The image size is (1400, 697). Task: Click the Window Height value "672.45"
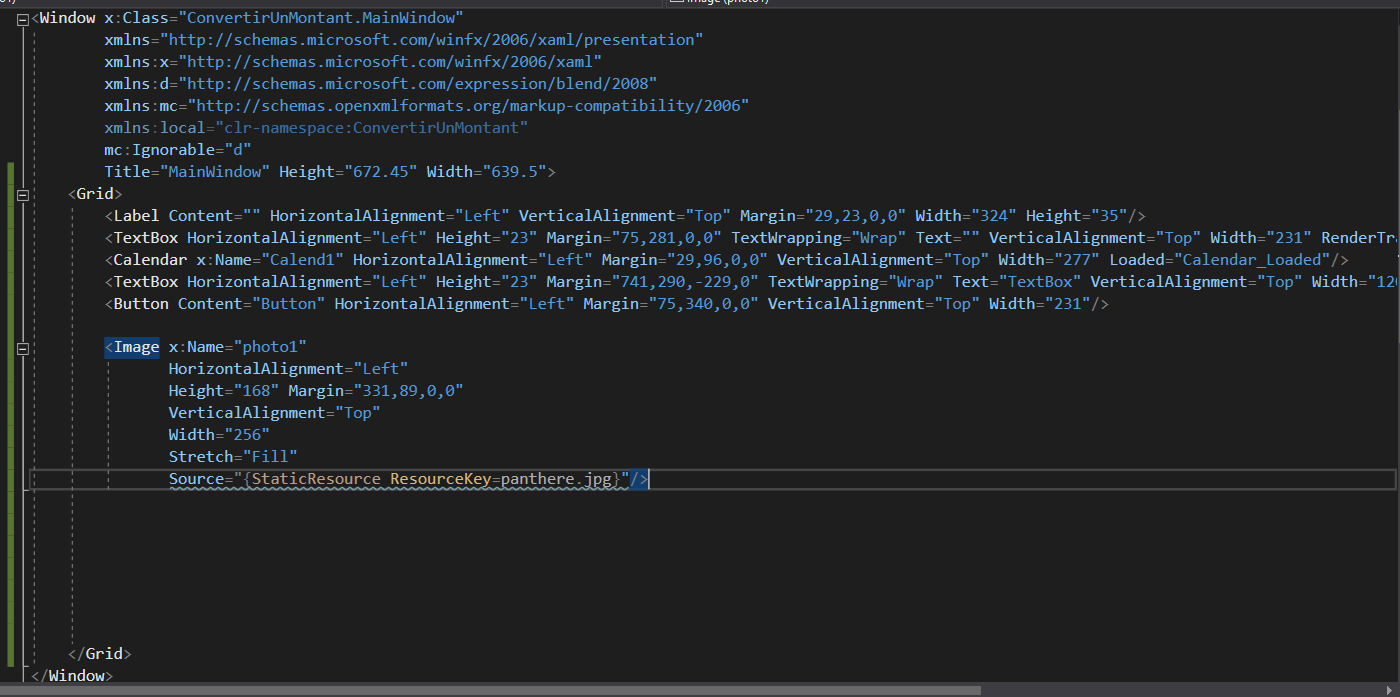click(379, 172)
